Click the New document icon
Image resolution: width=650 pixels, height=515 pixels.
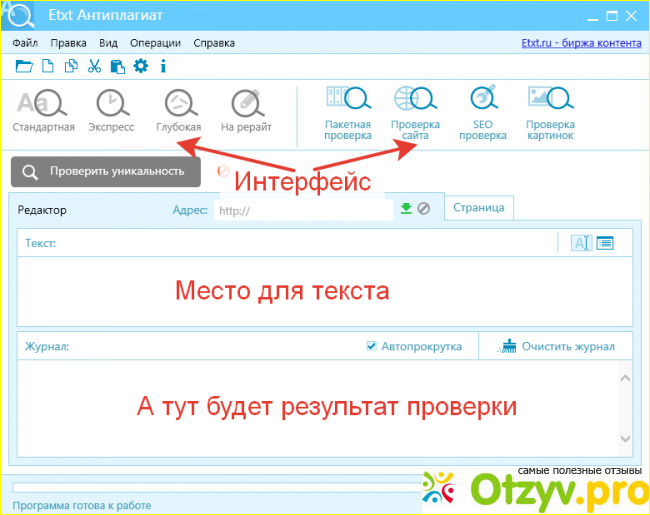(48, 67)
